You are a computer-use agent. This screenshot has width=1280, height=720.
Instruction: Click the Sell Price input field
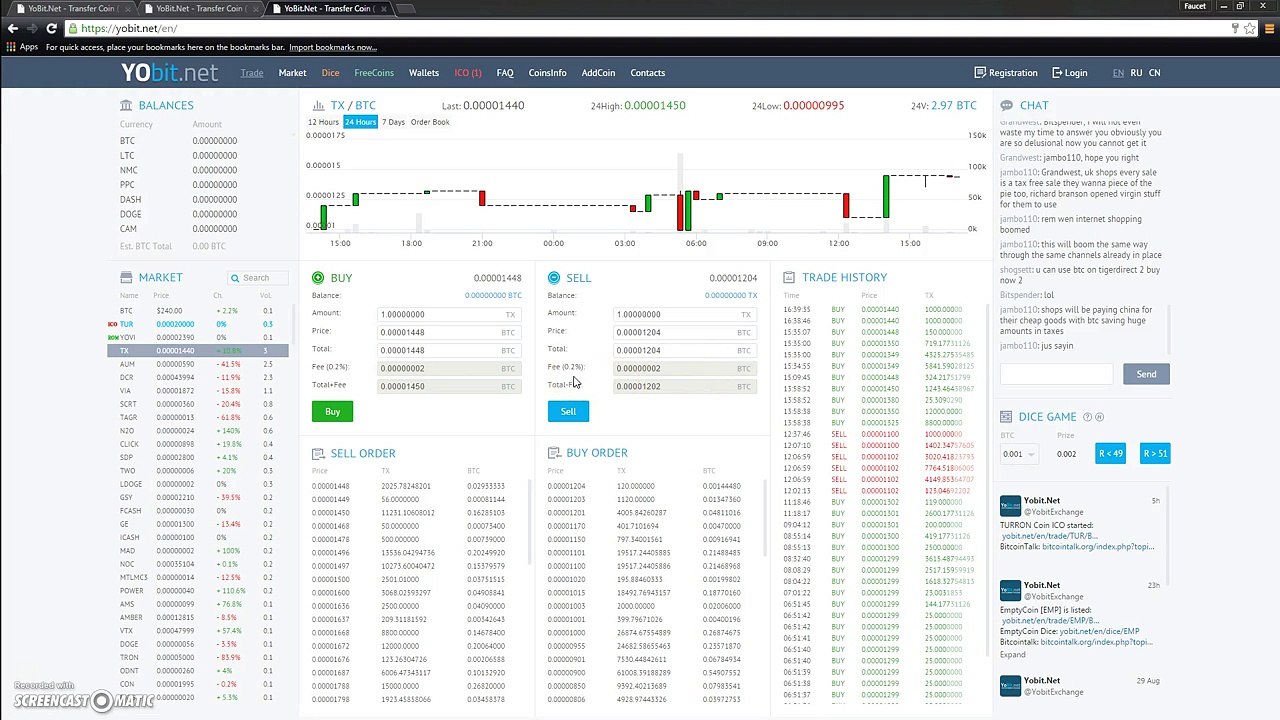click(x=684, y=332)
